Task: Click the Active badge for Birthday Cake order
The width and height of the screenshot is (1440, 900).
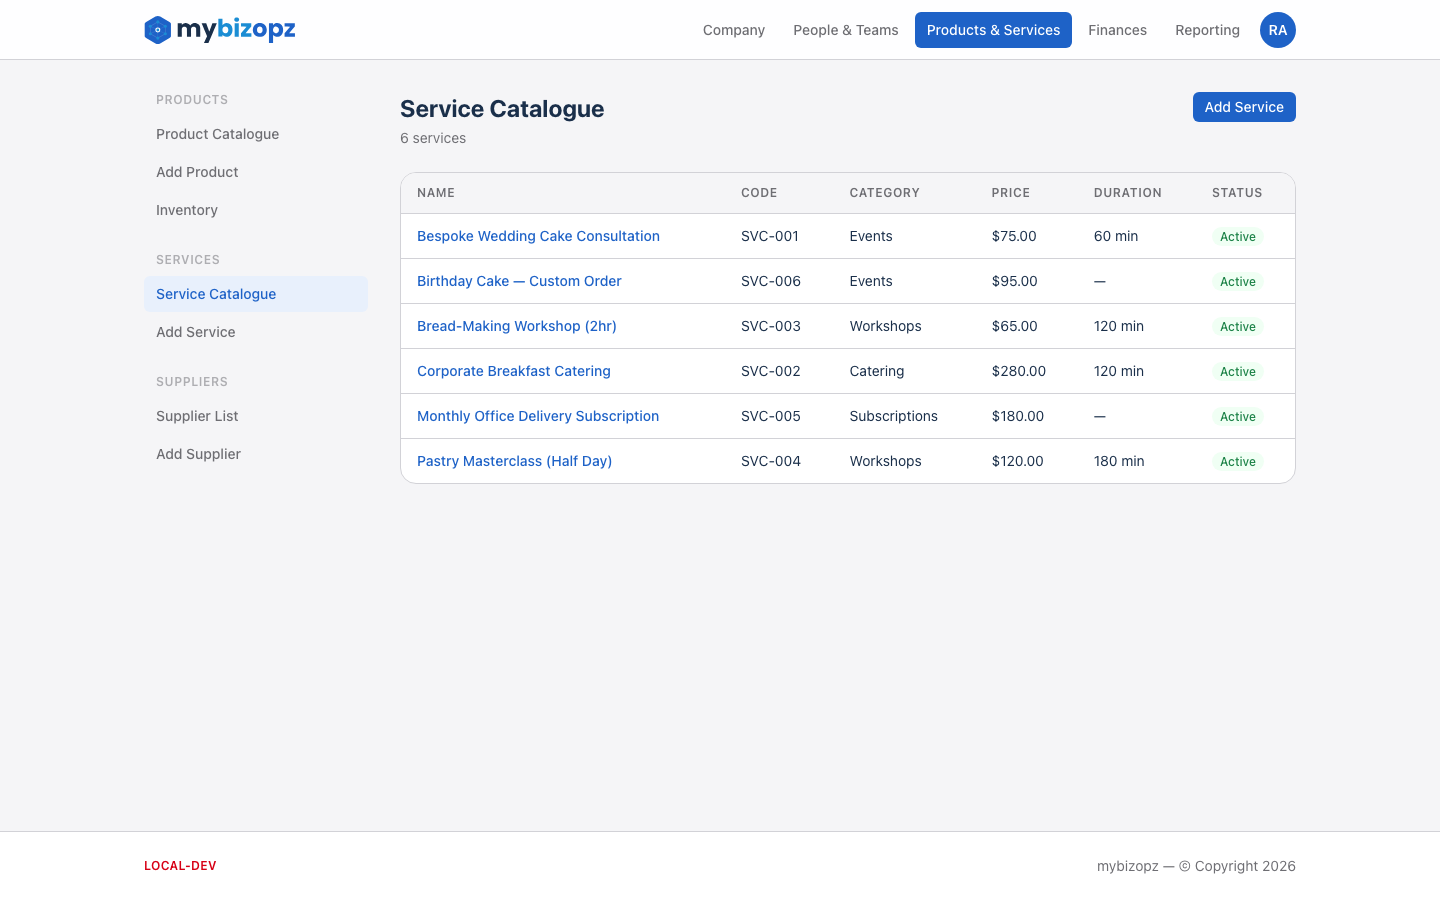Action: pos(1238,281)
